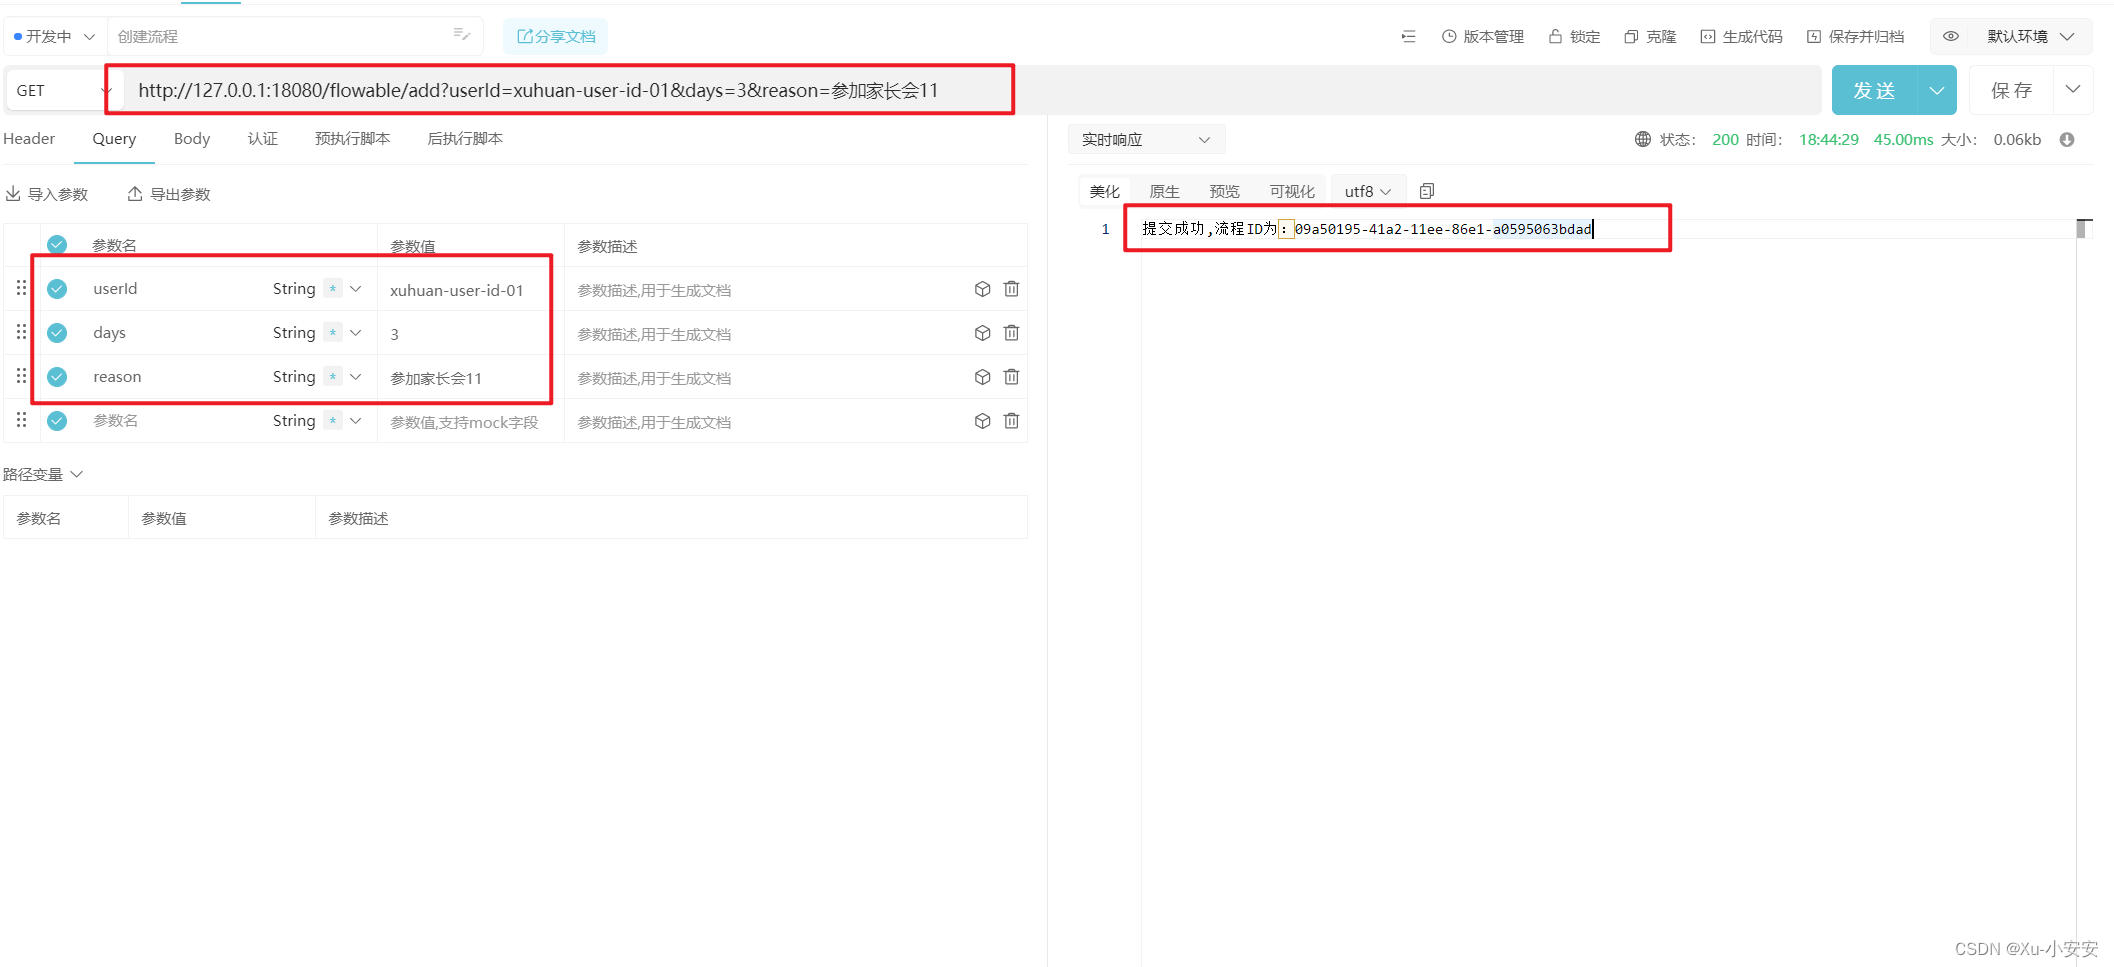The height and width of the screenshot is (967, 2114).
Task: Click the 保存 save button
Action: click(2011, 91)
